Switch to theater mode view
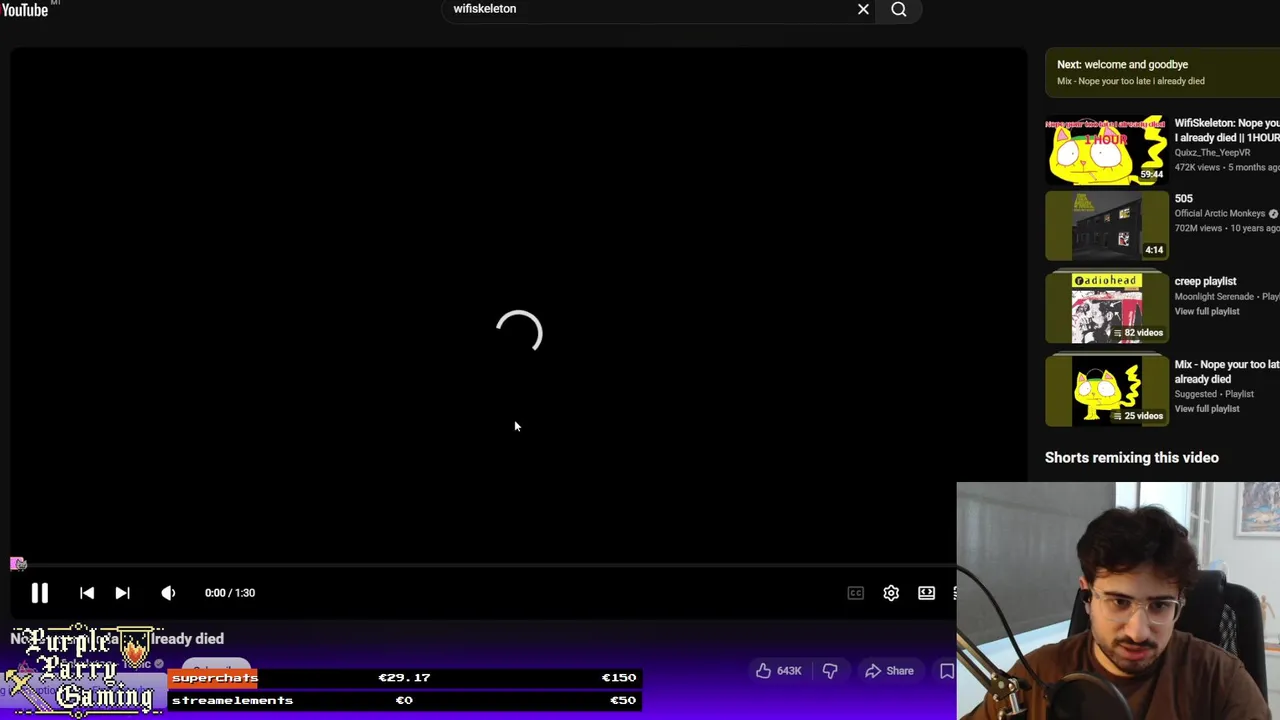 [x=926, y=593]
